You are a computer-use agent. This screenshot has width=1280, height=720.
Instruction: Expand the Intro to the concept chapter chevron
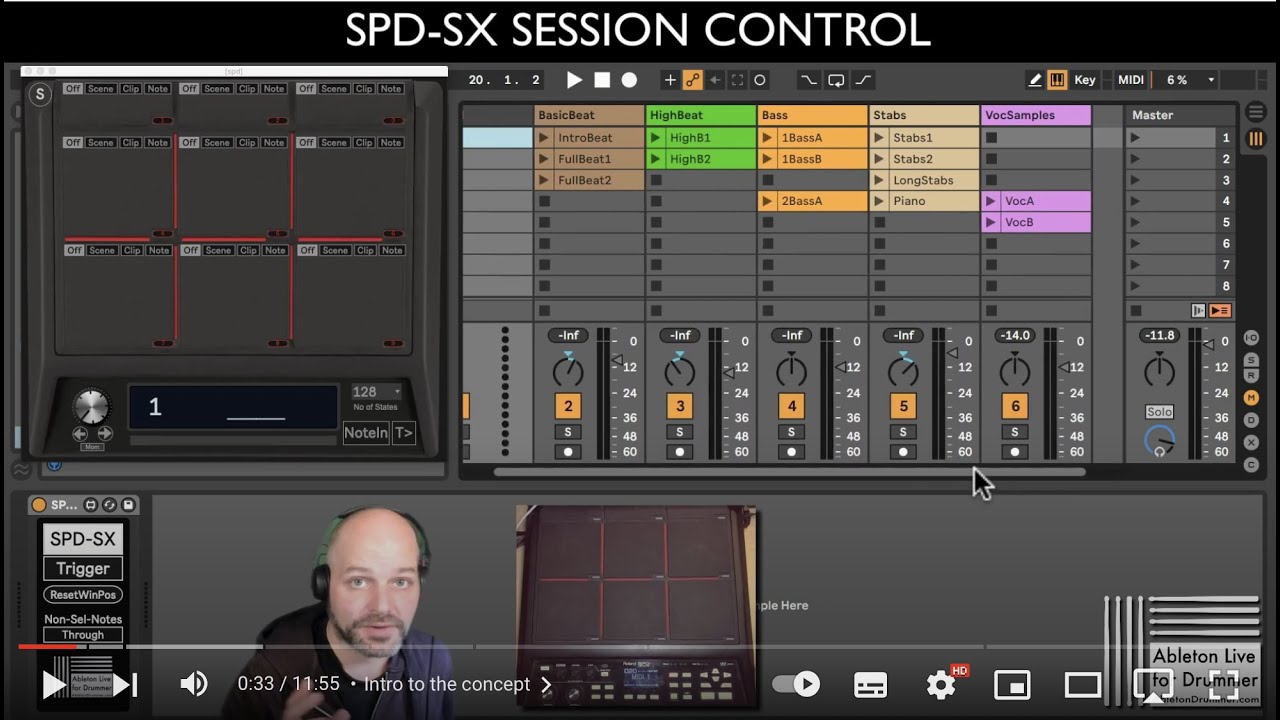click(546, 685)
